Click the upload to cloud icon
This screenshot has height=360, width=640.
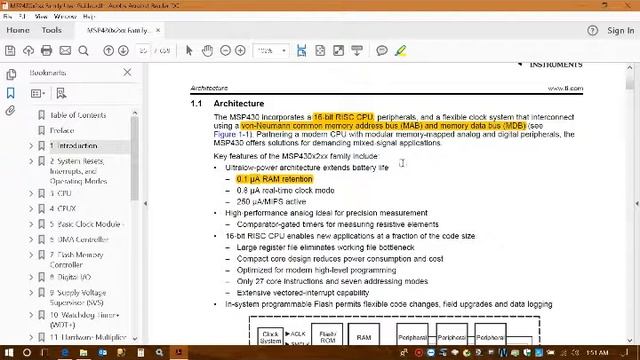tap(28, 51)
